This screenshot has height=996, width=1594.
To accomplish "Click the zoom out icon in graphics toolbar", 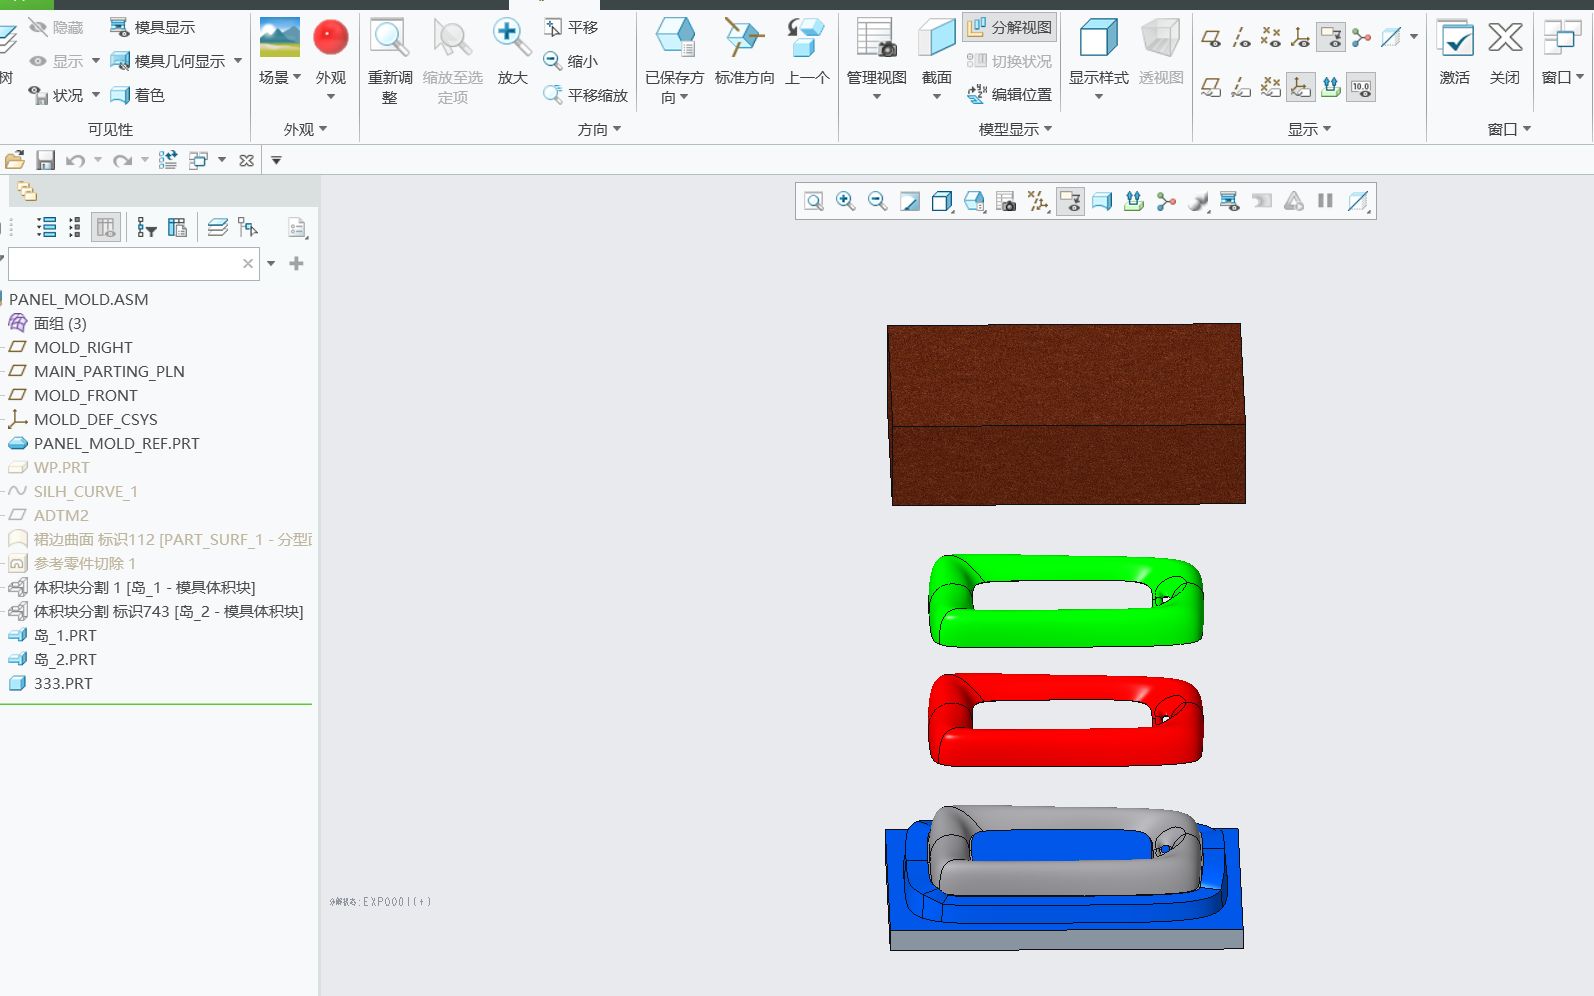I will click(878, 202).
